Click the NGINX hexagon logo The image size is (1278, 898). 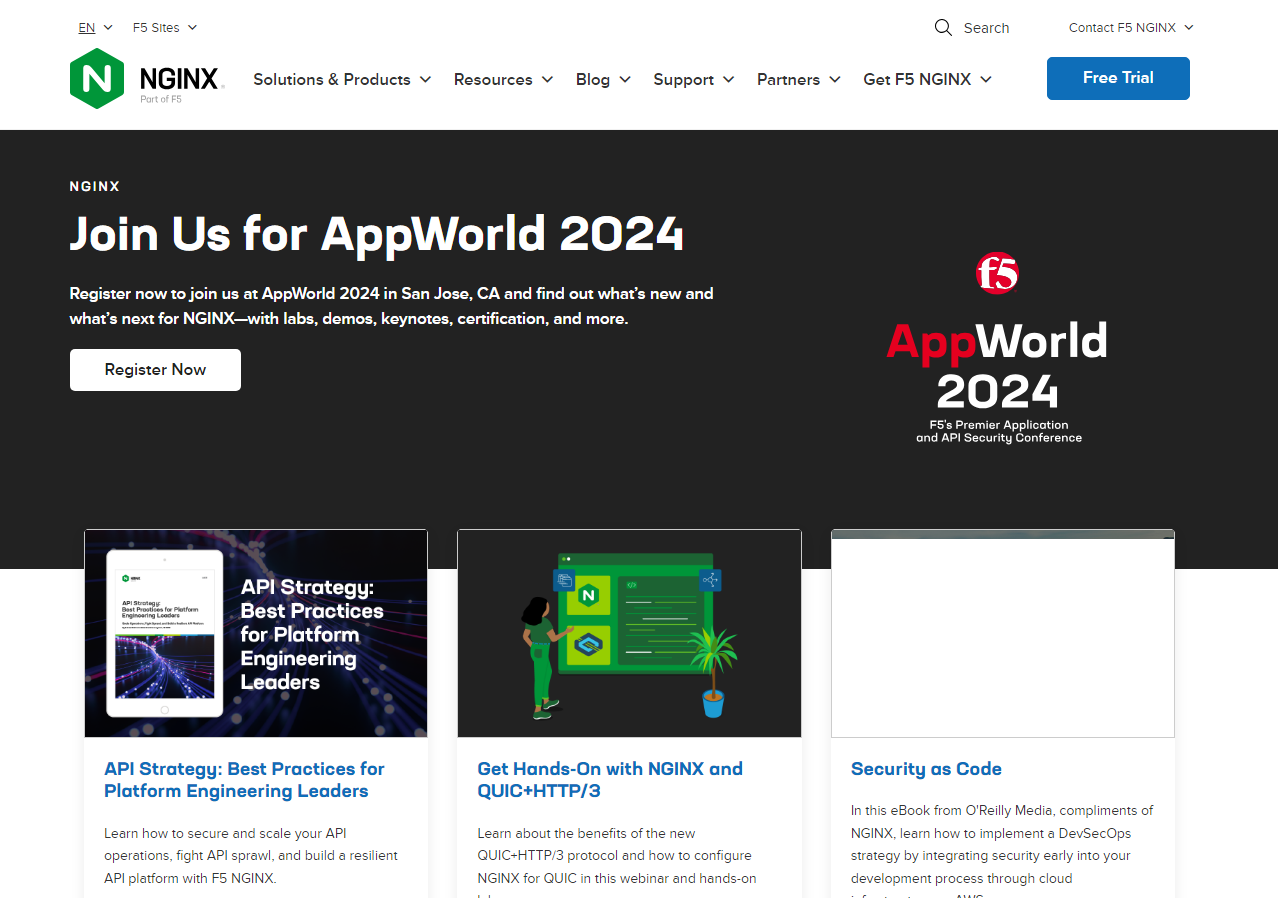pyautogui.click(x=97, y=79)
